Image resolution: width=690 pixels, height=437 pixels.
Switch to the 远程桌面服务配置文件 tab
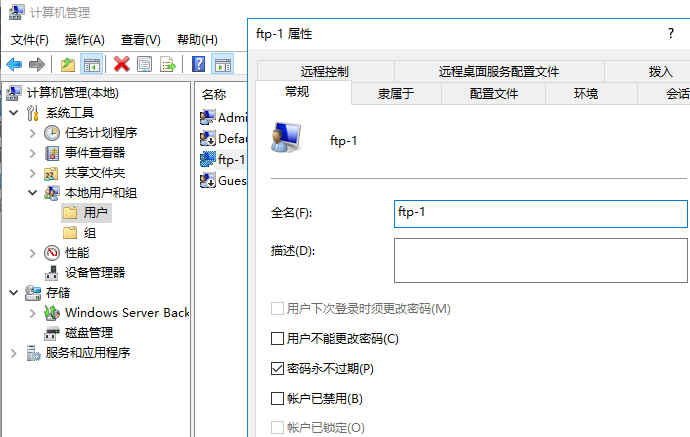pos(499,71)
